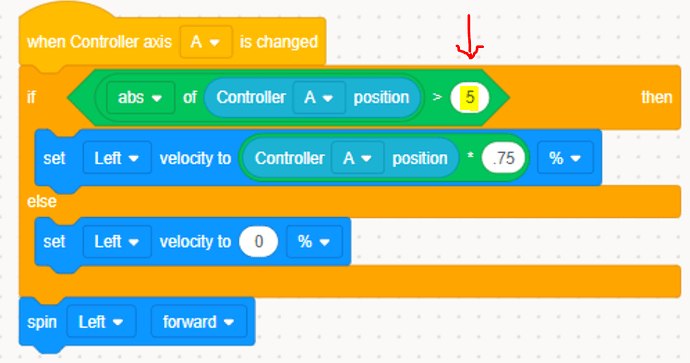Click the 0 velocity input field
690x363 pixels.
tap(259, 242)
